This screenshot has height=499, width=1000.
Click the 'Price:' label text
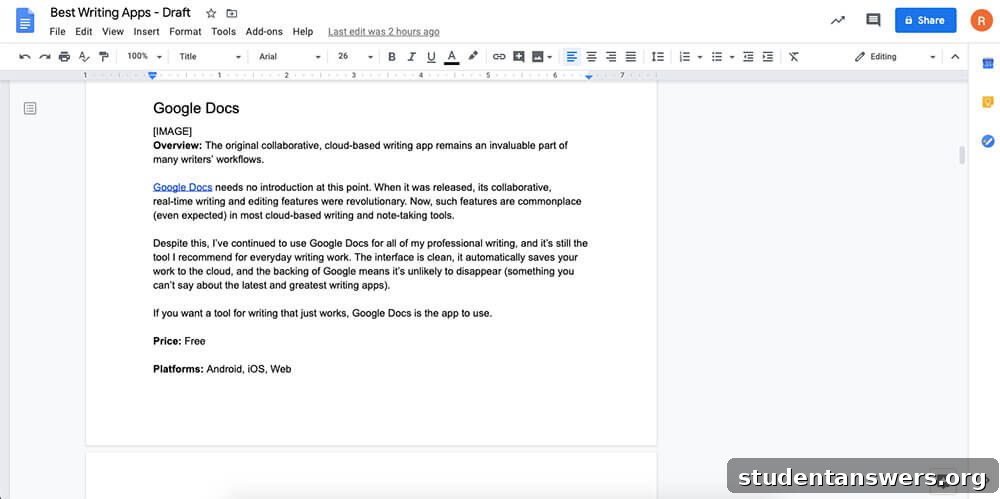(167, 341)
